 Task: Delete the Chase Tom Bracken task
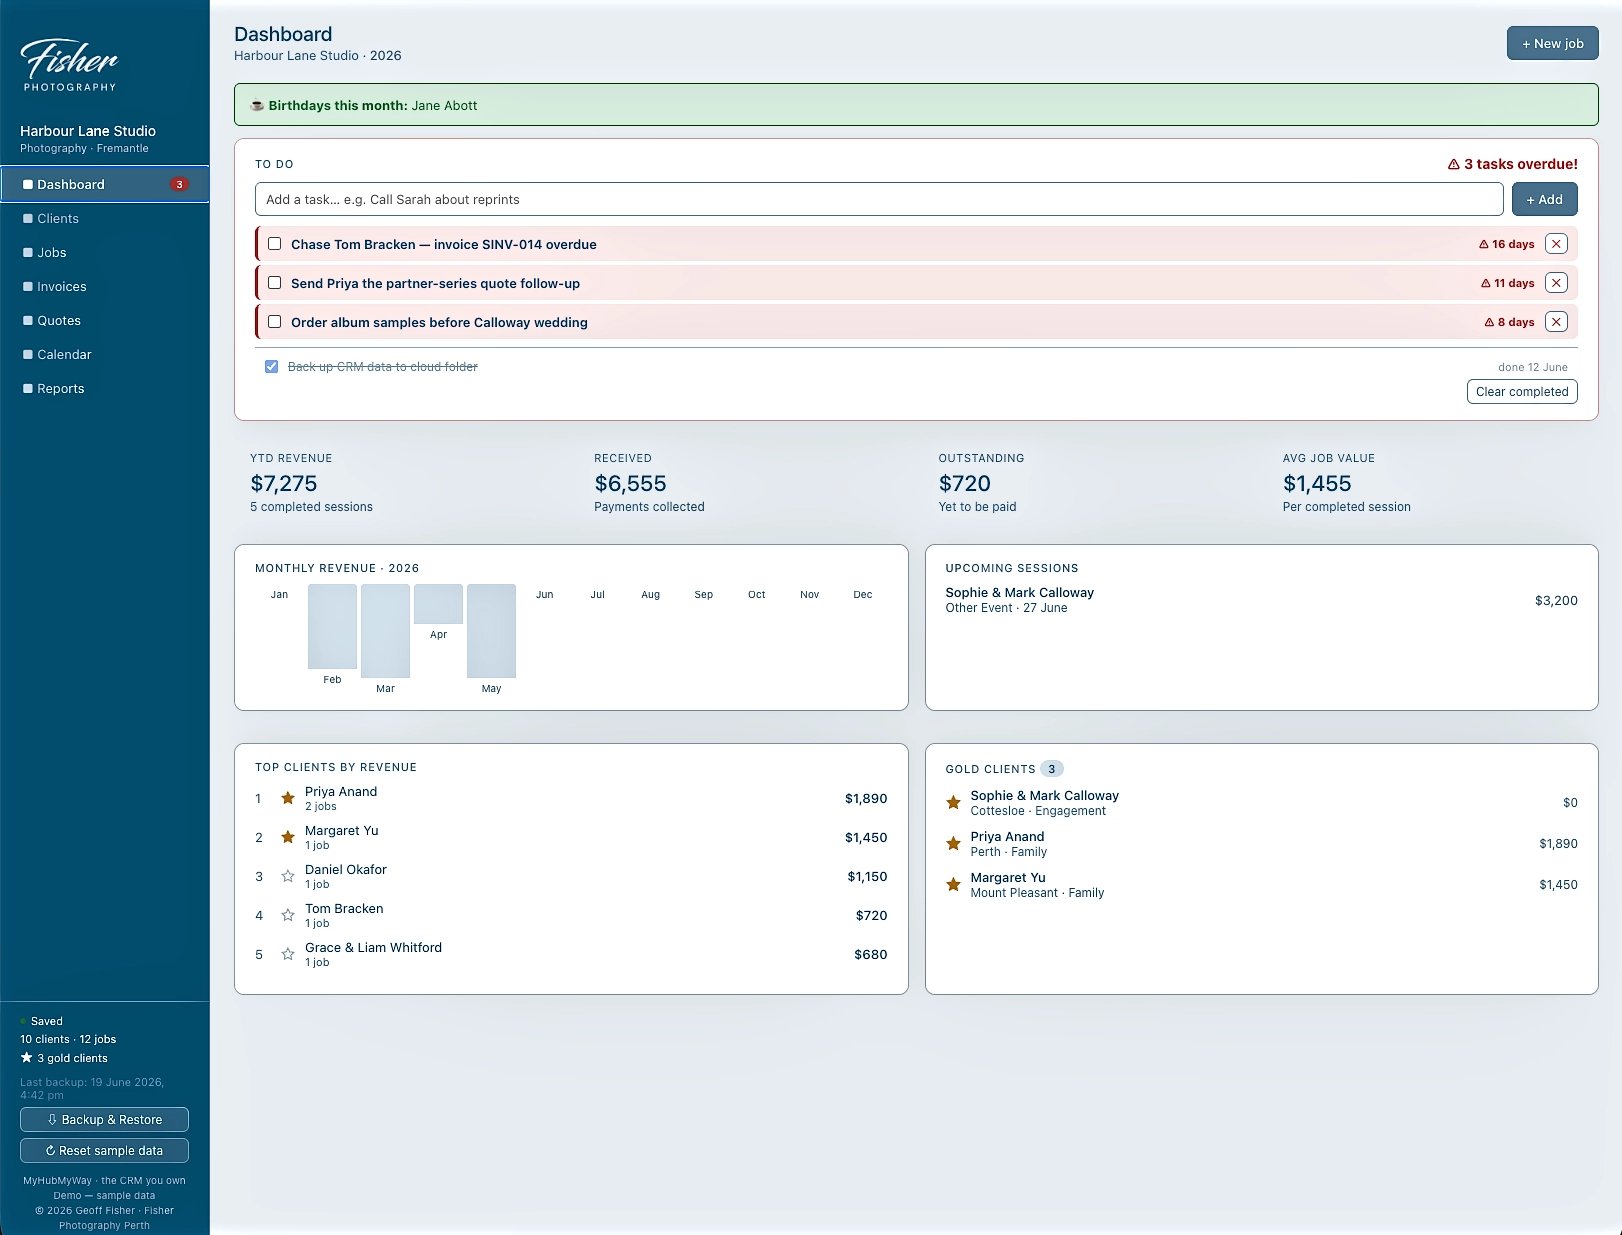[1556, 244]
